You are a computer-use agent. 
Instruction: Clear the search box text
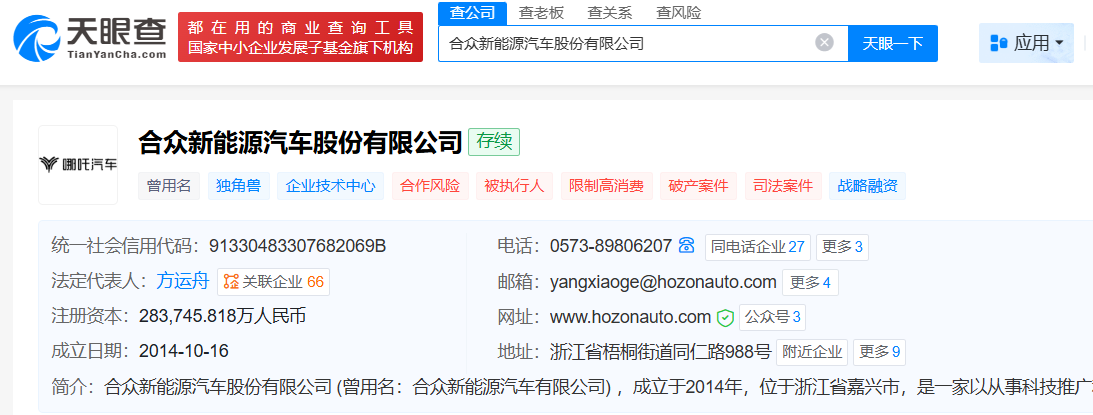click(824, 42)
